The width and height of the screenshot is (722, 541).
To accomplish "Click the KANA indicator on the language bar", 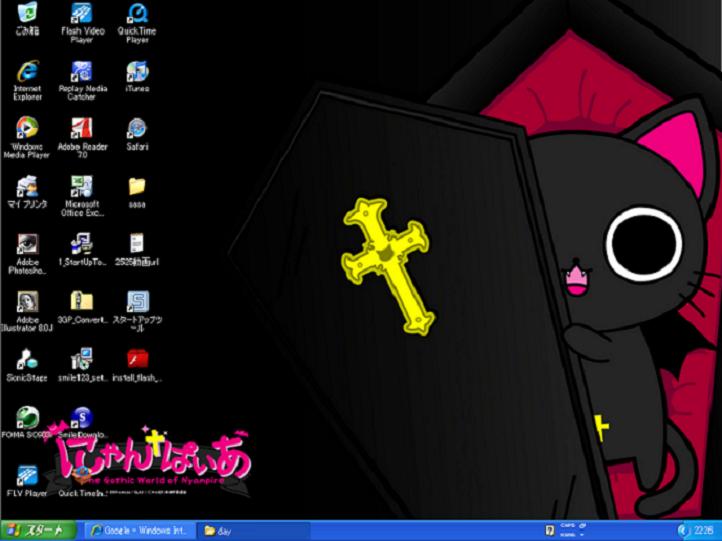I will tap(568, 535).
